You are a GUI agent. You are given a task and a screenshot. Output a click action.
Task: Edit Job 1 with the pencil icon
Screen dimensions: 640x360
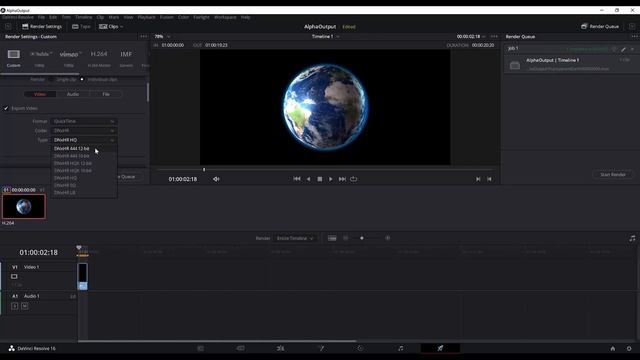tap(623, 49)
